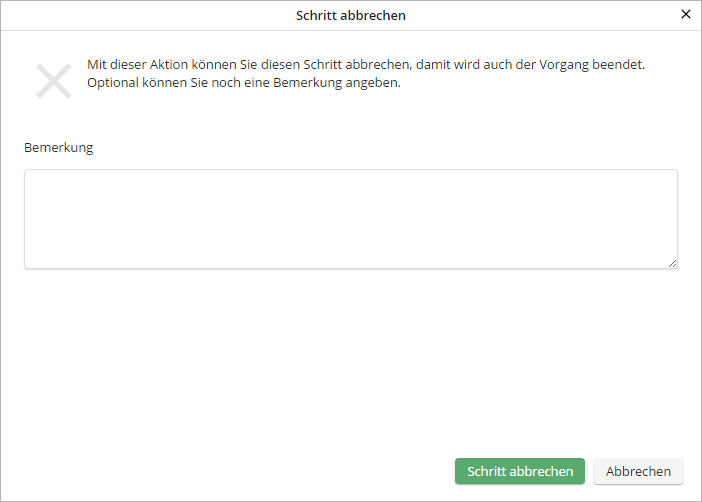
Task: Click the word 'angeben' in the hint text
Action: tap(372, 83)
